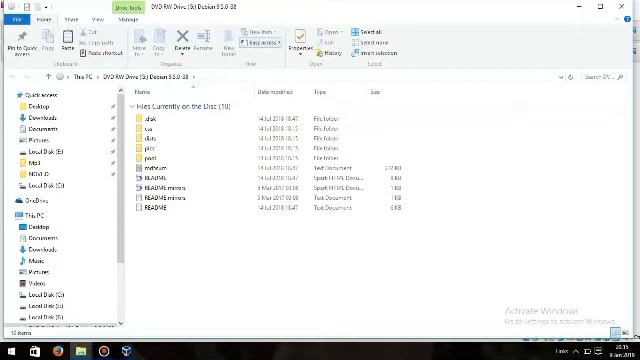Screen dimensions: 640x360
Task: Click Select all in the ribbon
Action: pyautogui.click(x=367, y=32)
